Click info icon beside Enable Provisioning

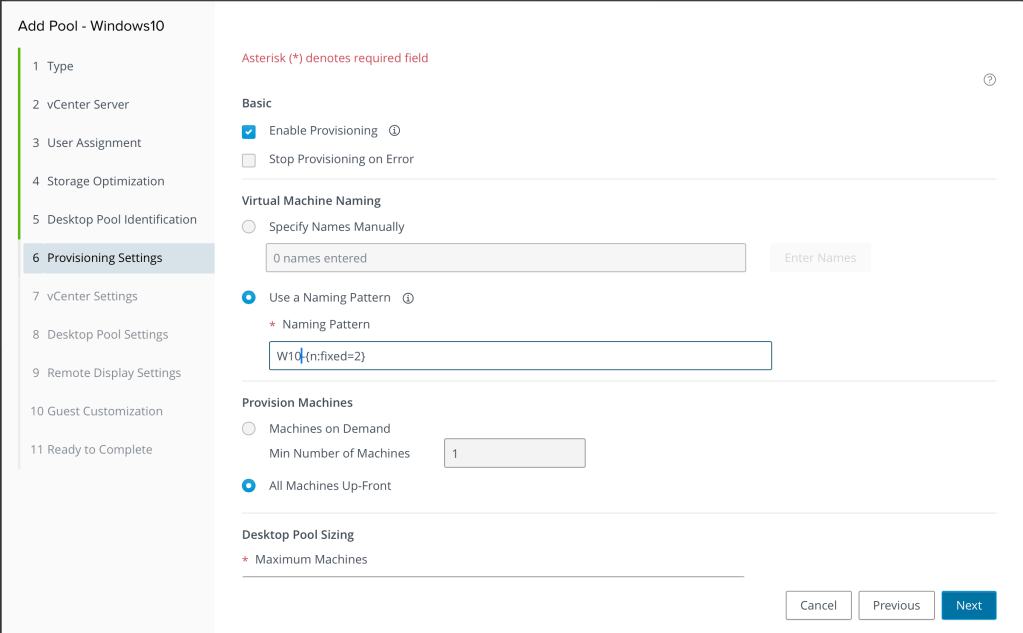pos(394,131)
